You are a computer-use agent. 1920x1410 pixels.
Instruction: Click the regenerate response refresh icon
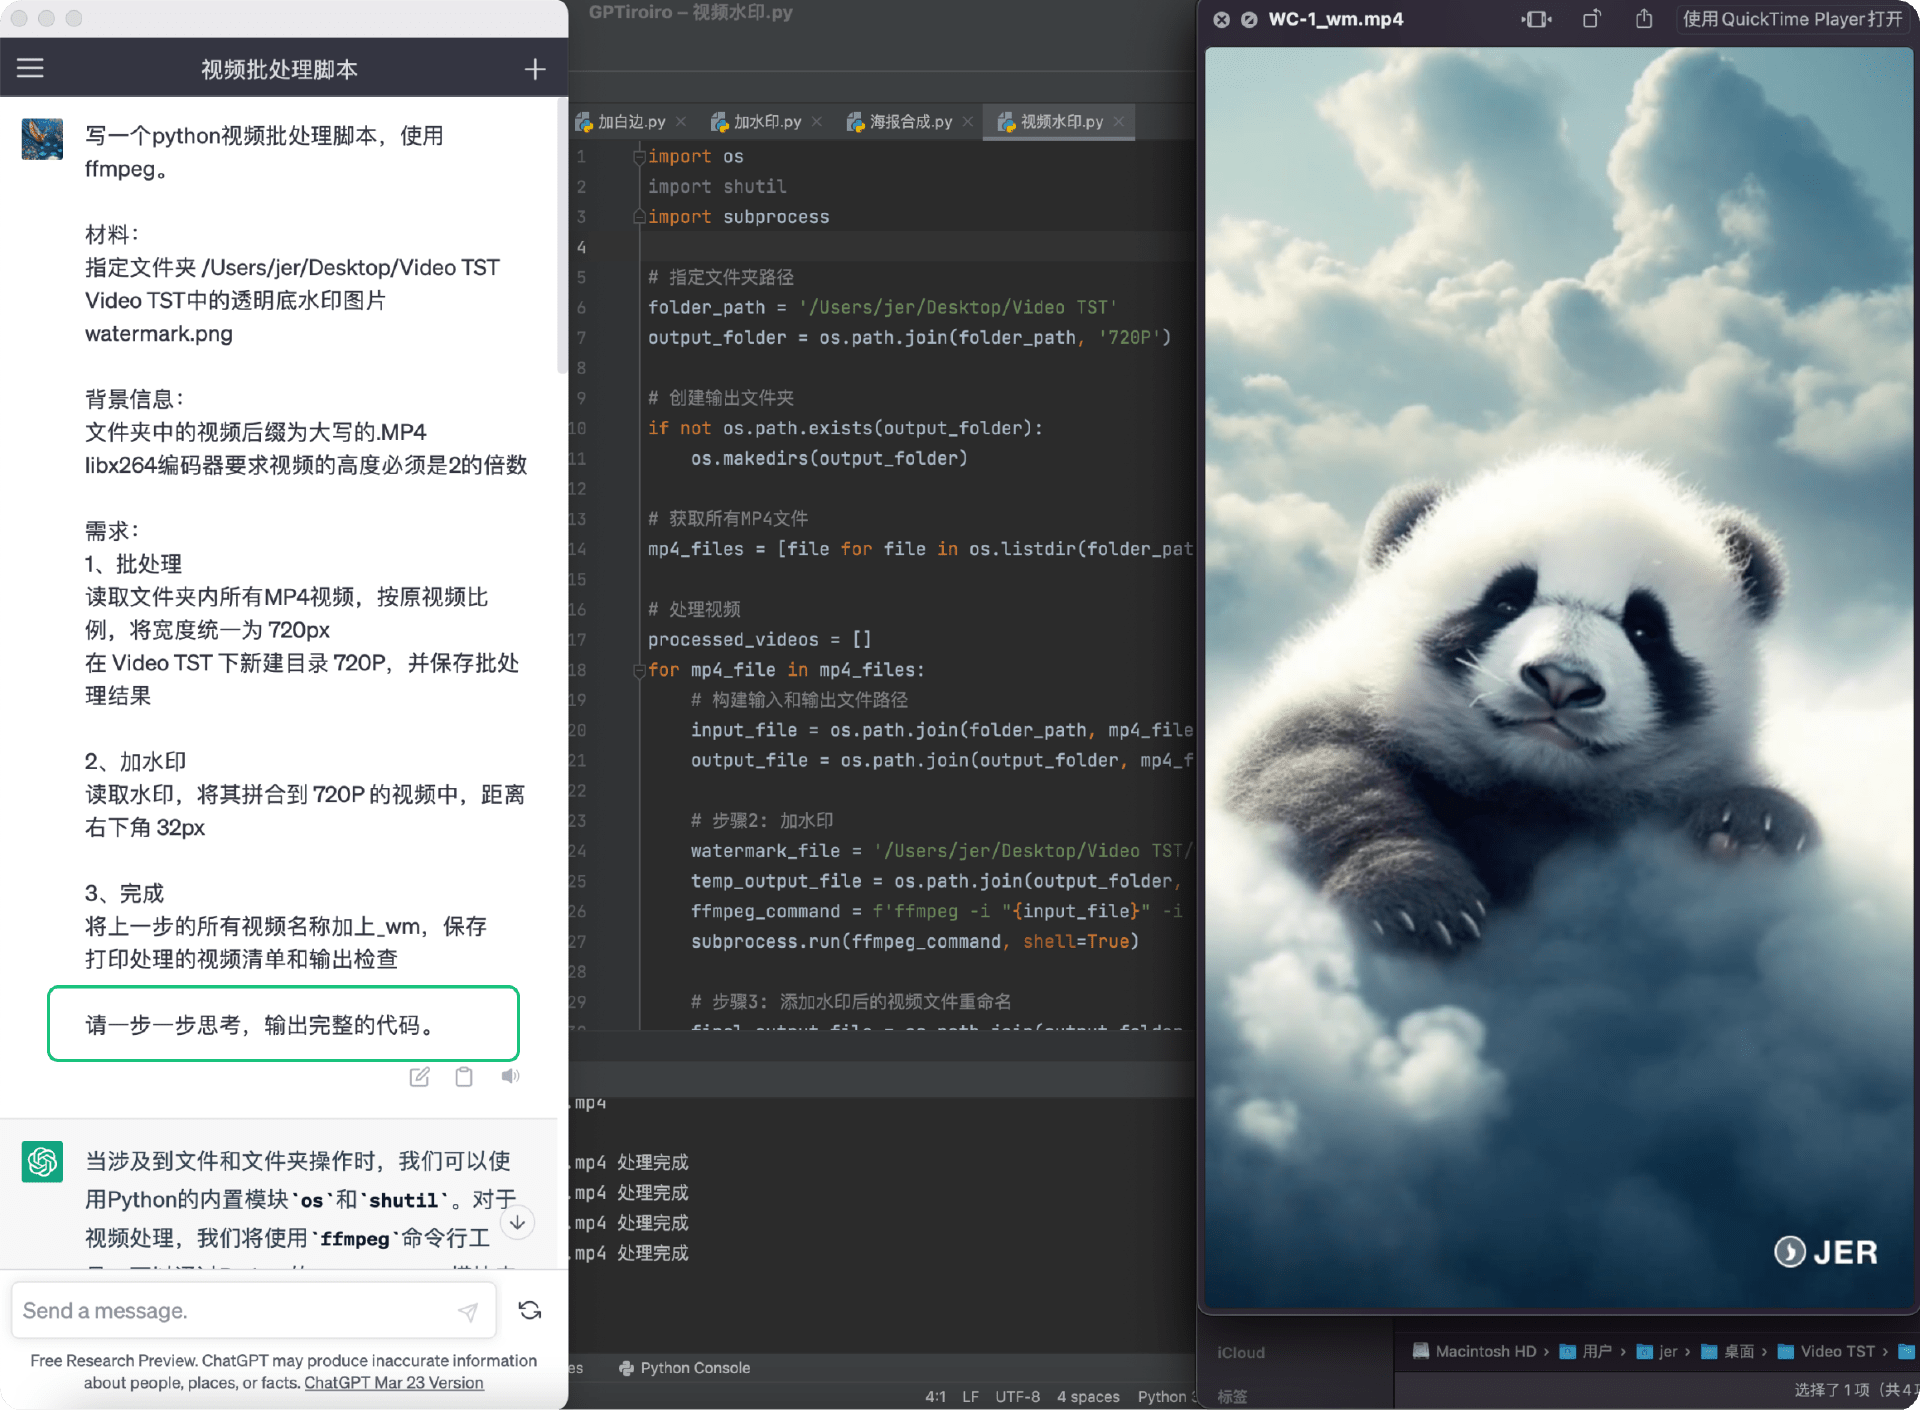point(530,1310)
